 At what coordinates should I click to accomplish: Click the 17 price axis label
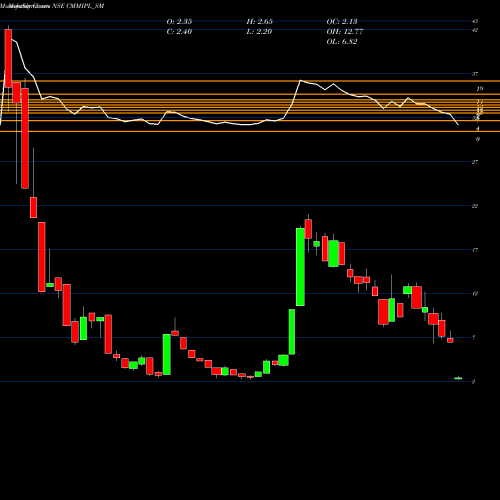tap(475, 250)
